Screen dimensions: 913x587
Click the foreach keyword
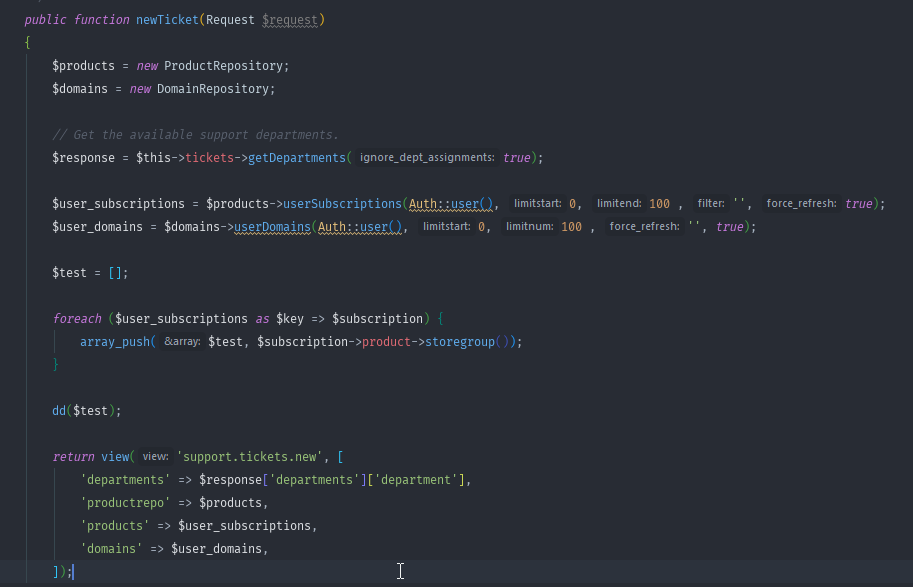click(77, 319)
